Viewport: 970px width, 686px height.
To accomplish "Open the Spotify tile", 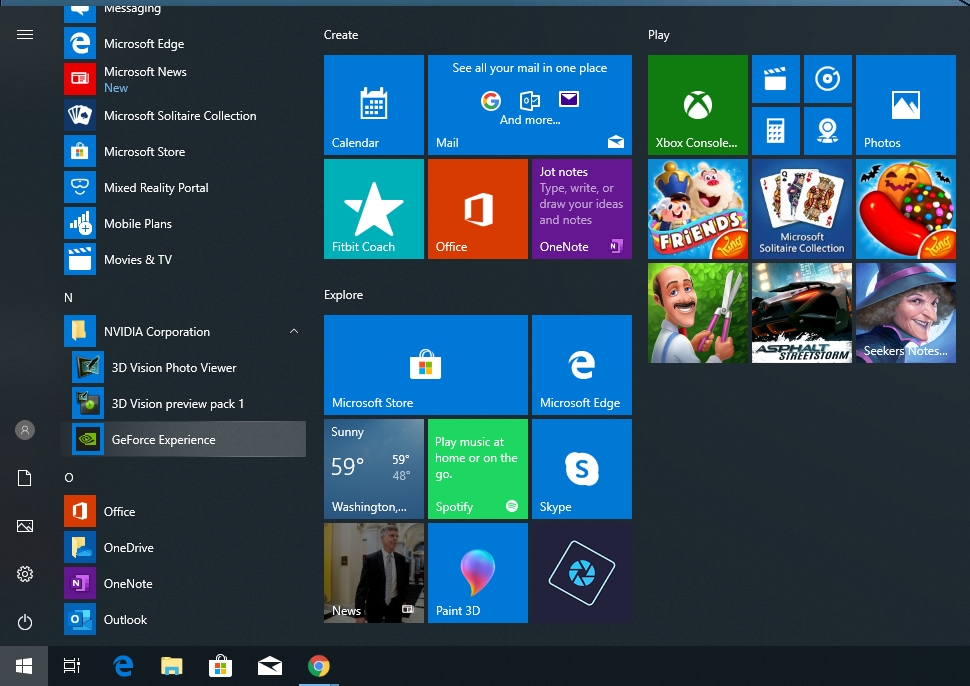I will click(x=478, y=469).
